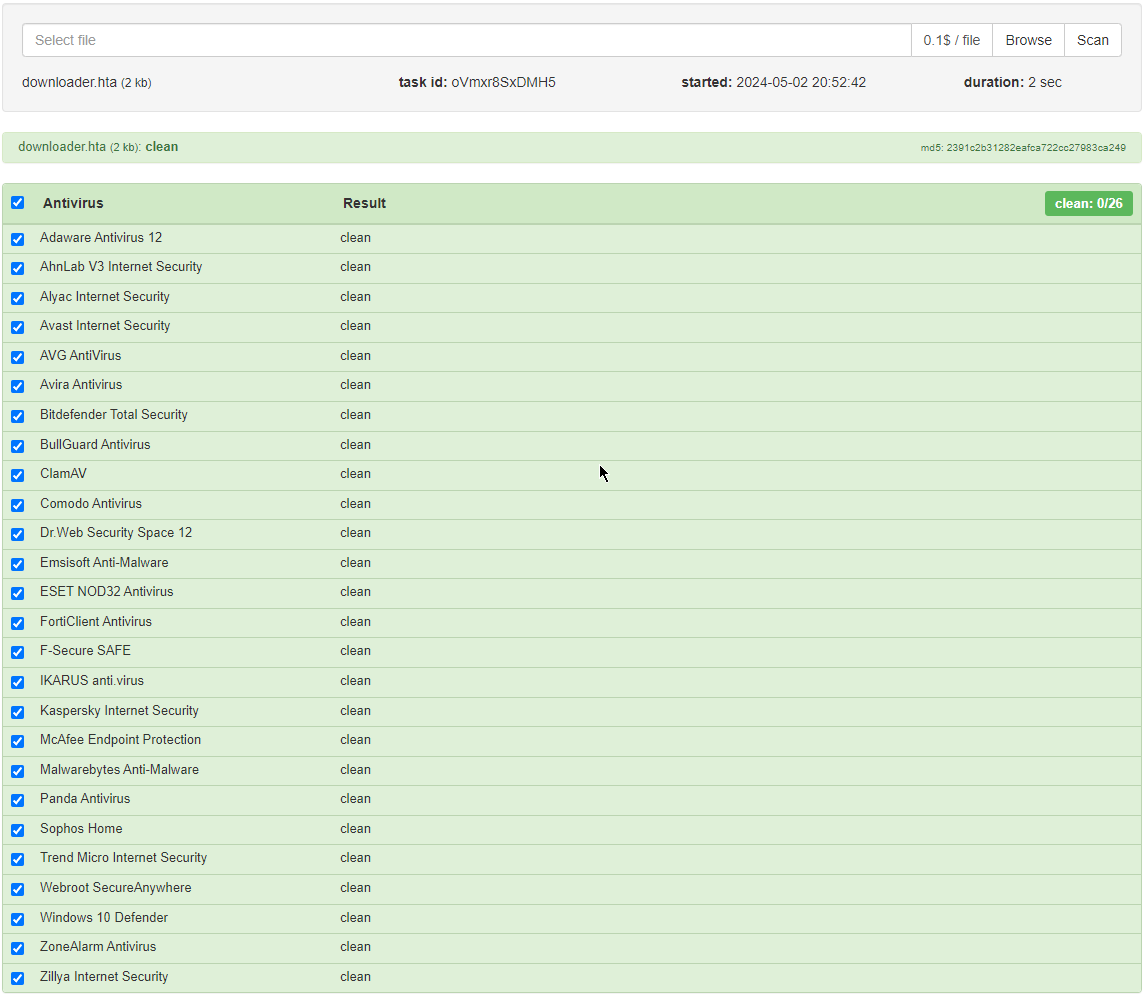Screen dimensions: 1143x994
Task: Uncheck the IKARUS anti.virus checkbox
Action: 17,682
